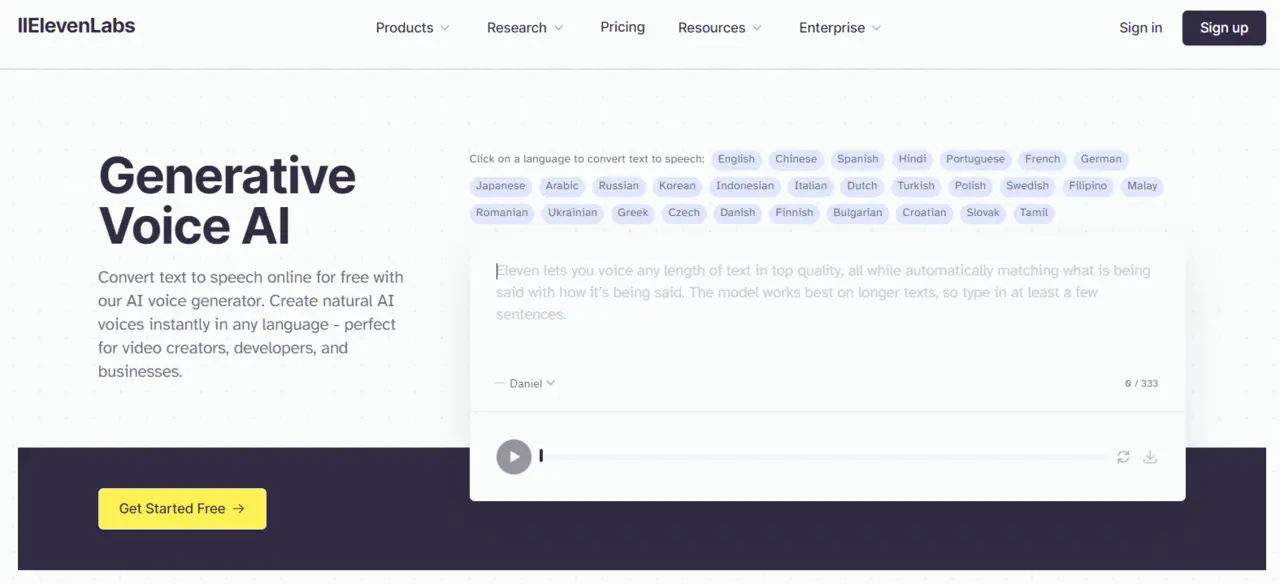Choose the Tamil language chip

[1034, 213]
